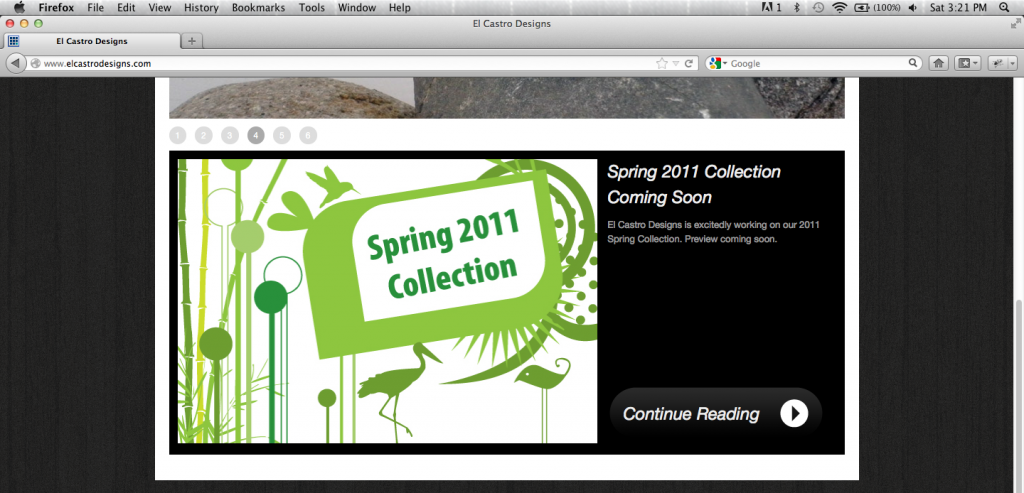1024x493 pixels.
Task: Open the Apple menu
Action: click(19, 8)
